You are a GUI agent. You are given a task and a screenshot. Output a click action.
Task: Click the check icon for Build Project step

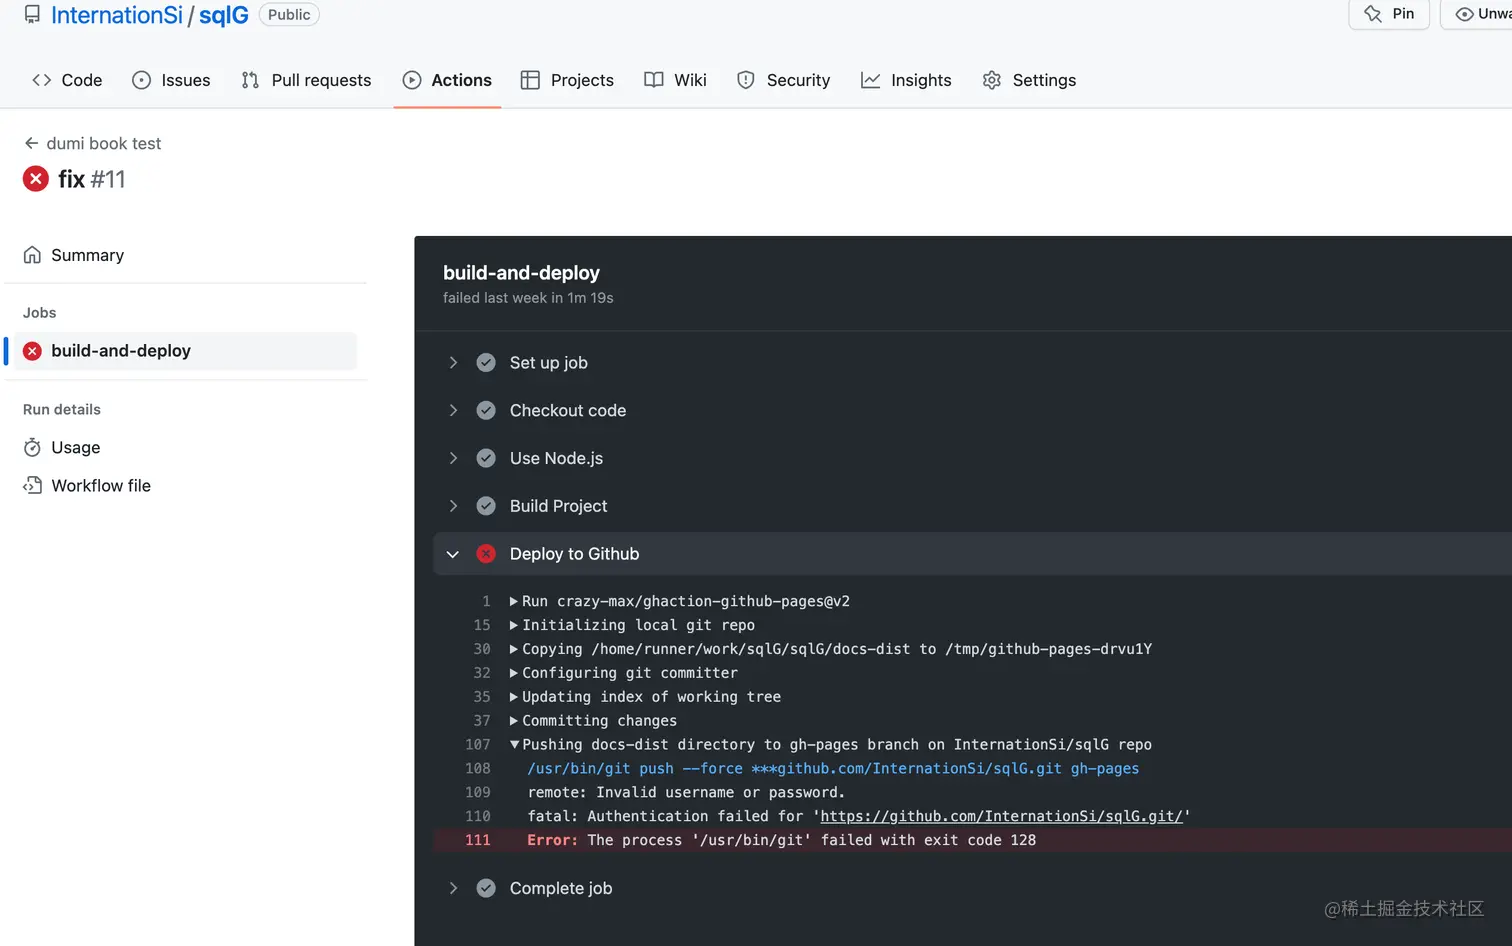486,506
